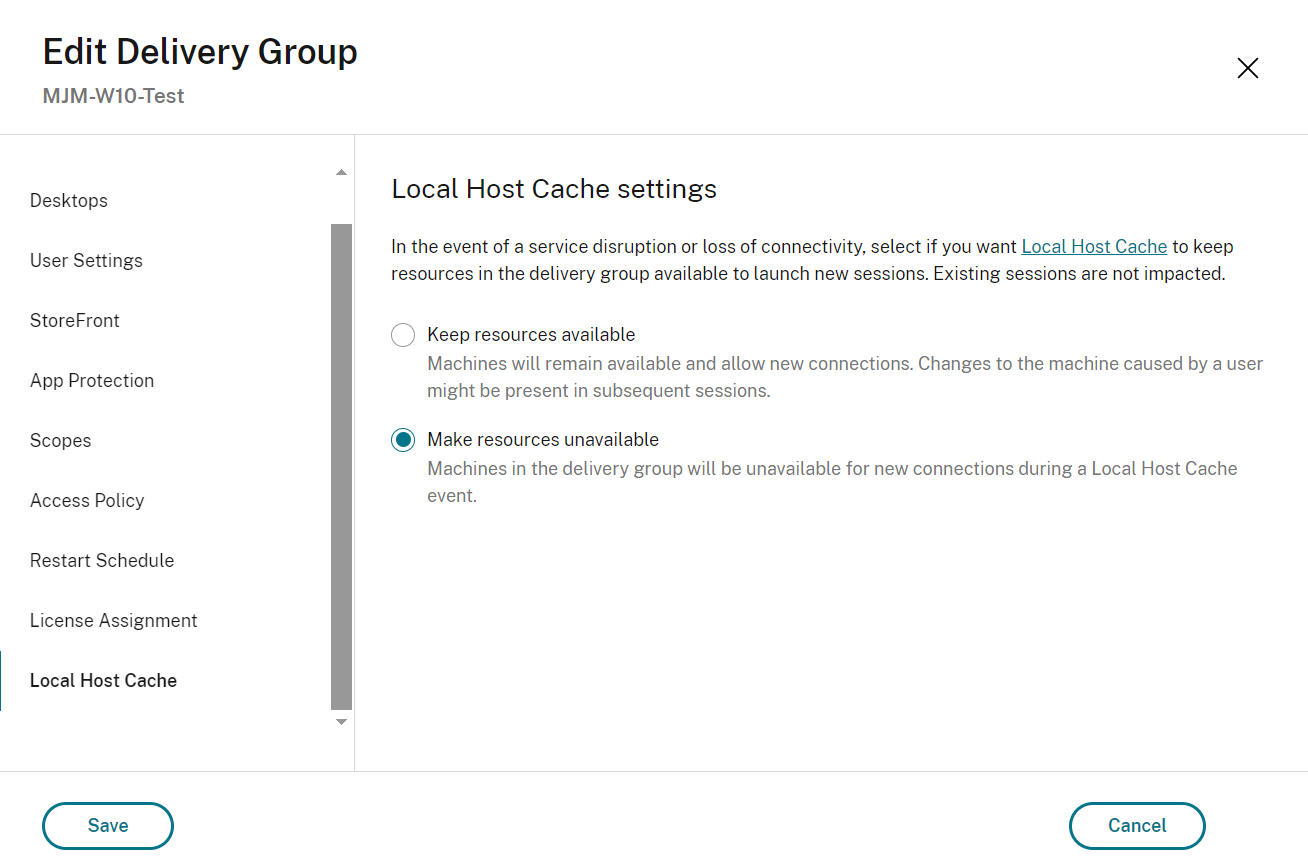Go to License Assignment settings
1308x865 pixels.
114,620
